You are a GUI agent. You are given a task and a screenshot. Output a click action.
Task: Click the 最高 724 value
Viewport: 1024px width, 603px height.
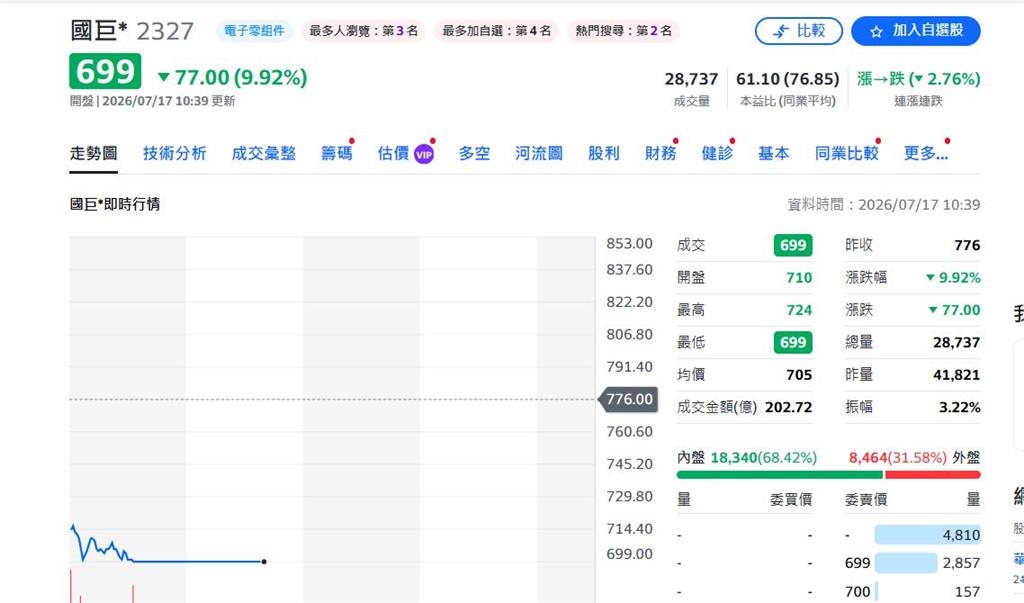[x=799, y=310]
